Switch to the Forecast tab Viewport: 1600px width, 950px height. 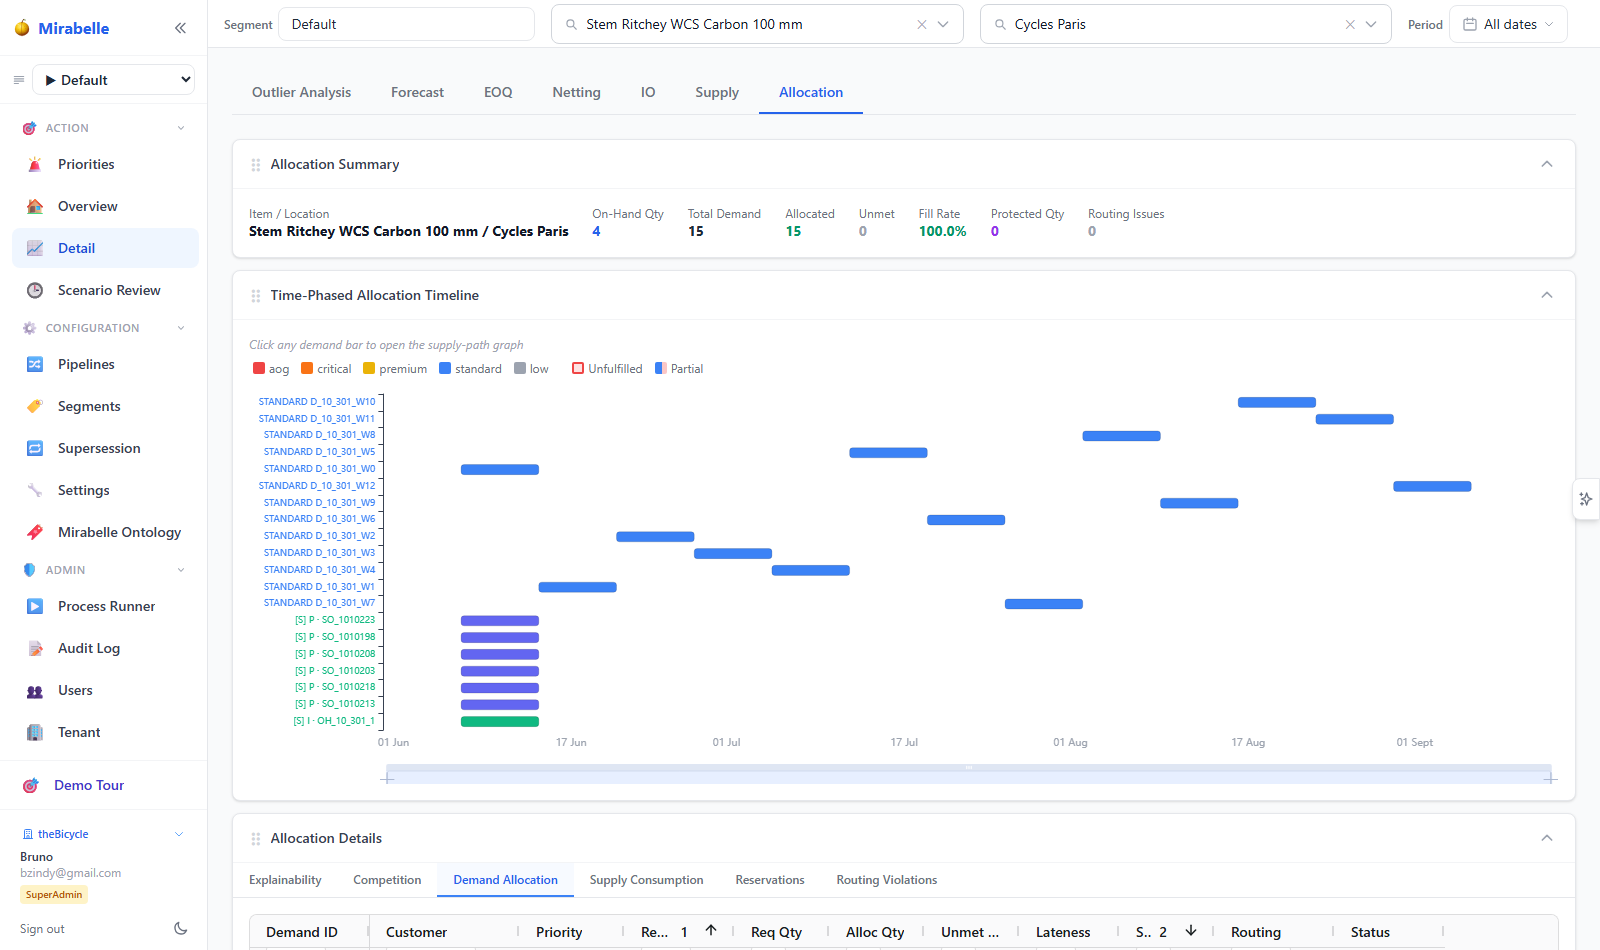(417, 92)
